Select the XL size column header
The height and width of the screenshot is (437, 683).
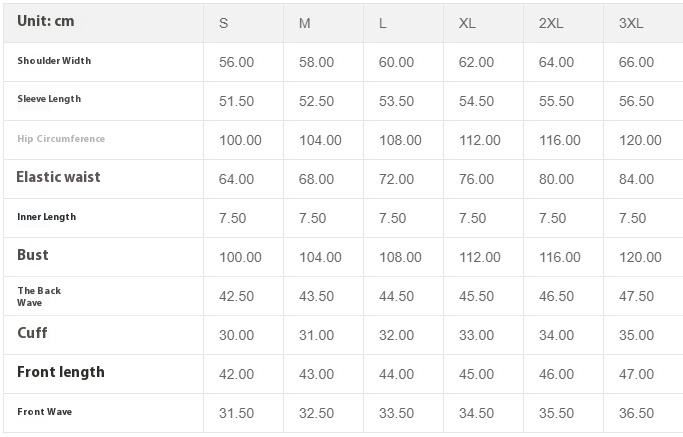(467, 23)
